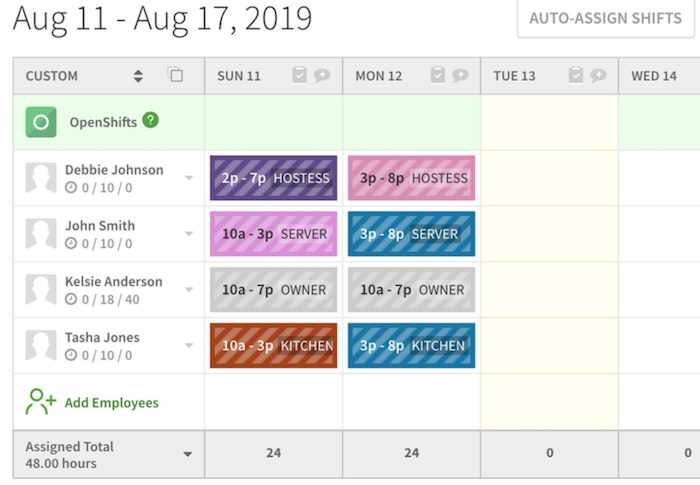Viewport: 700px width, 485px height.
Task: Expand John Smith's row dropdown arrow
Action: click(x=189, y=234)
